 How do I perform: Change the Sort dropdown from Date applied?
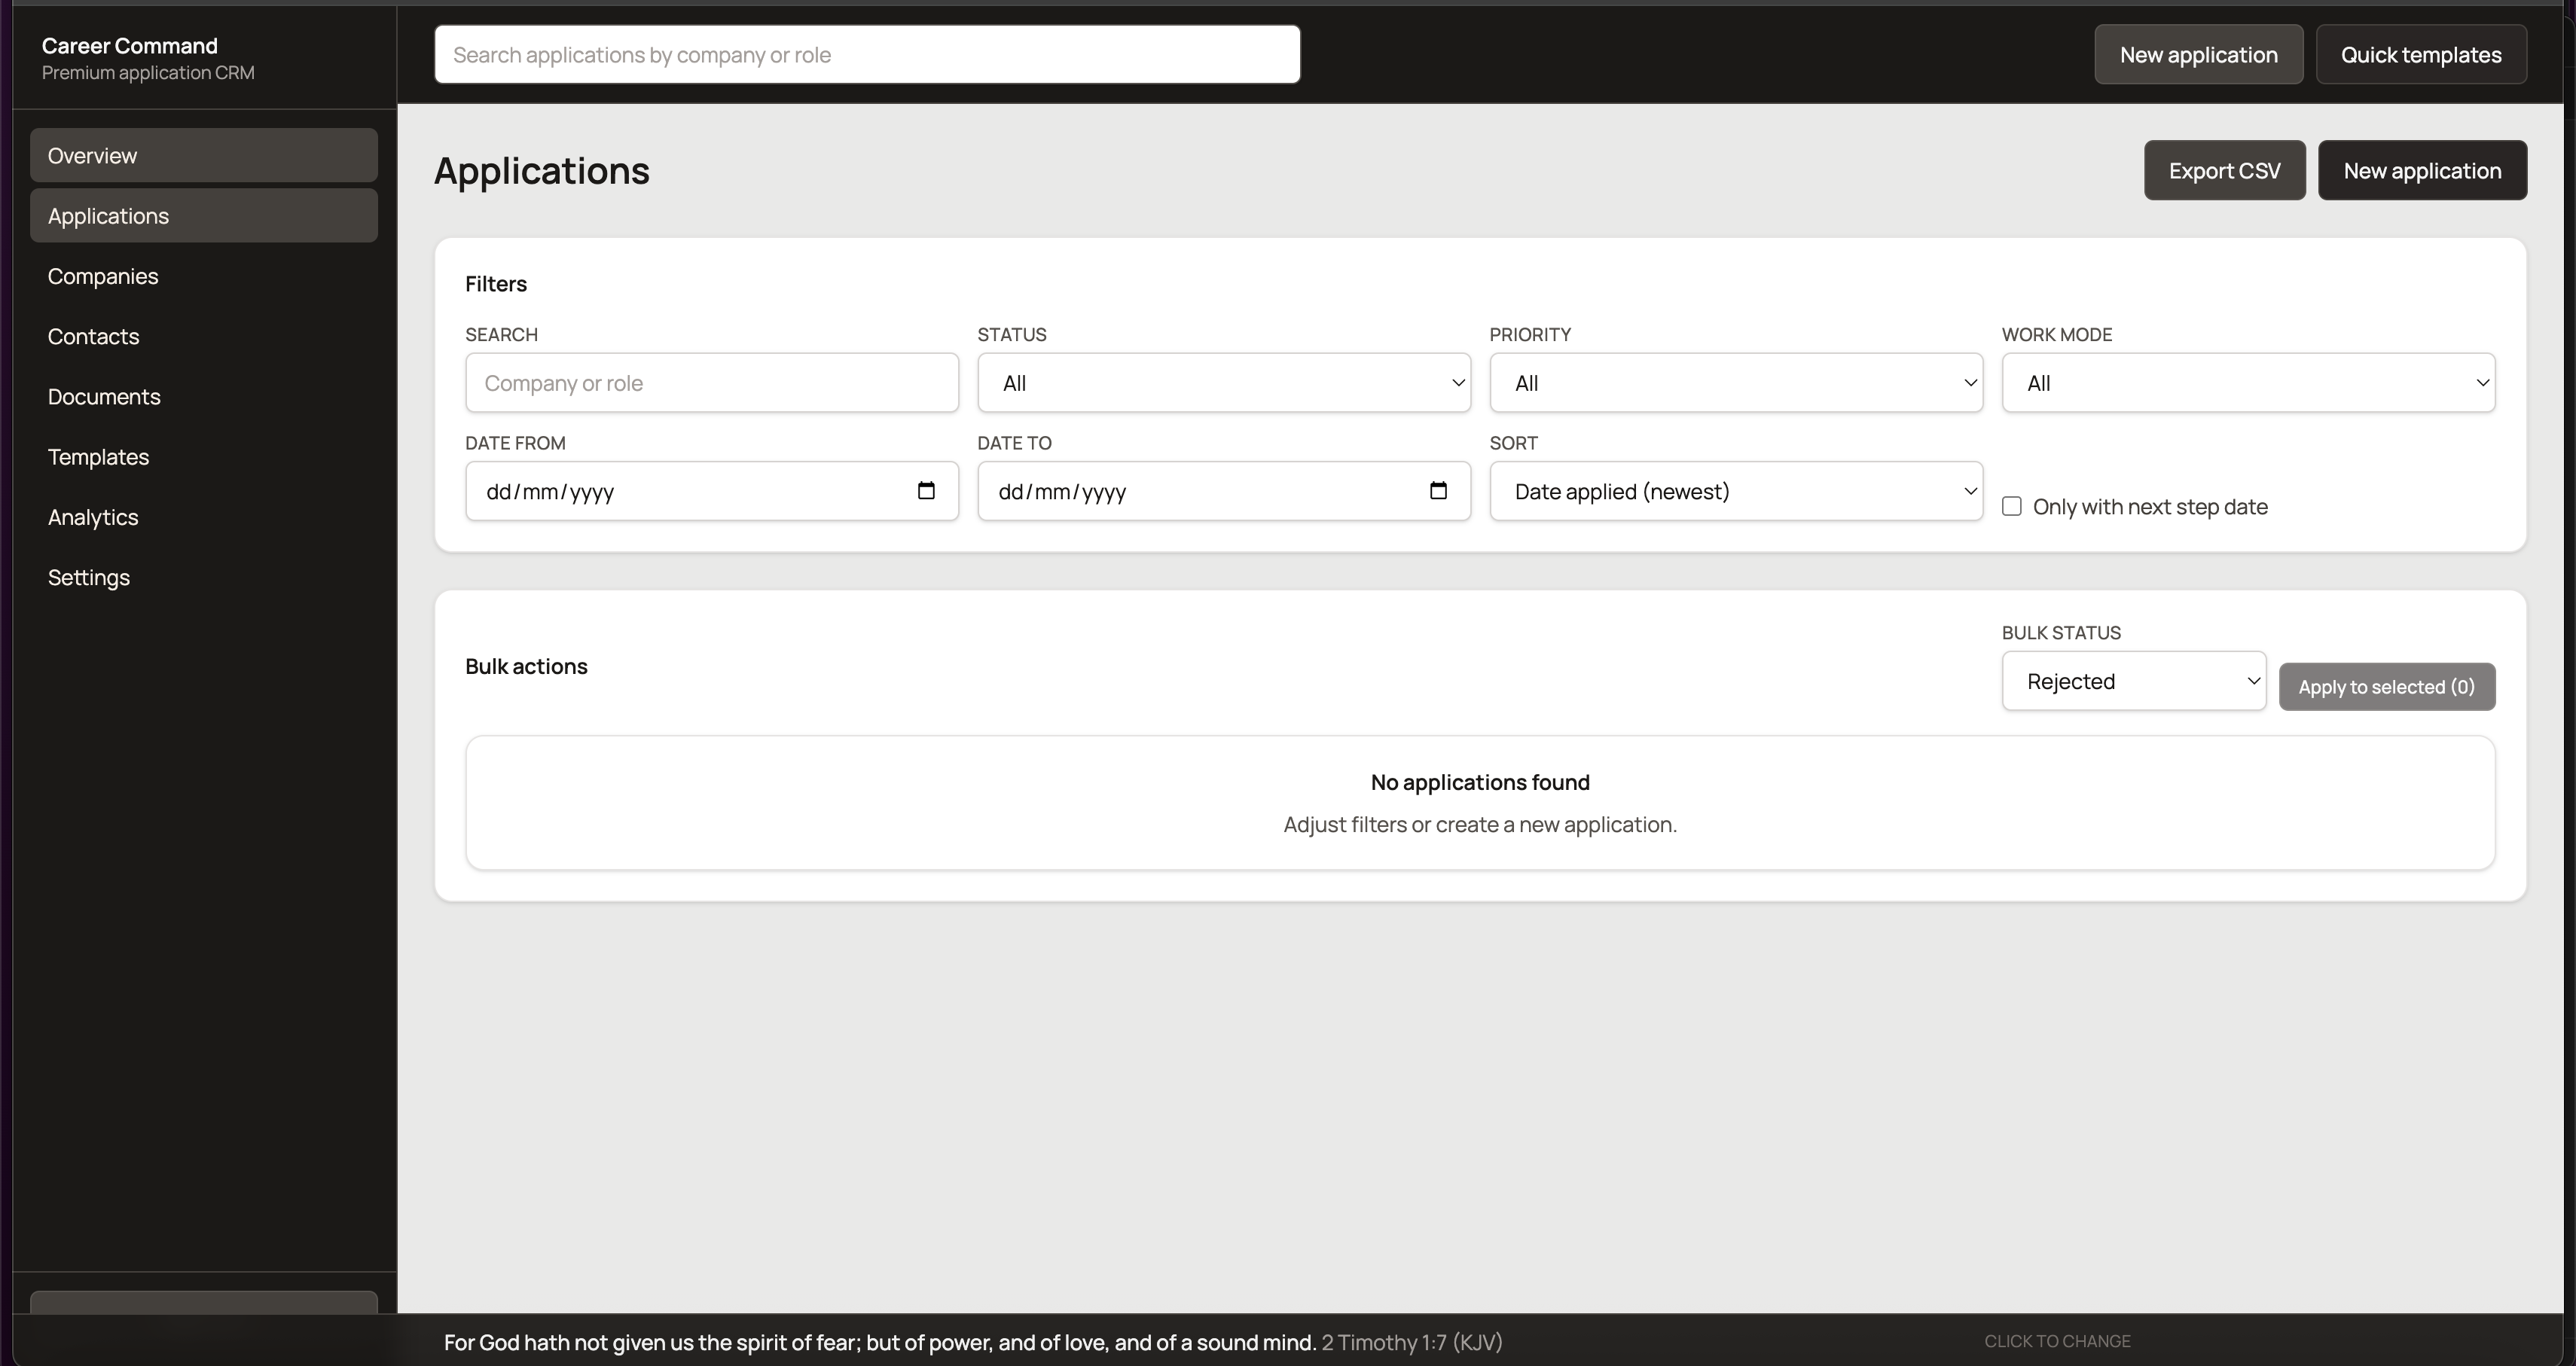coord(1736,491)
